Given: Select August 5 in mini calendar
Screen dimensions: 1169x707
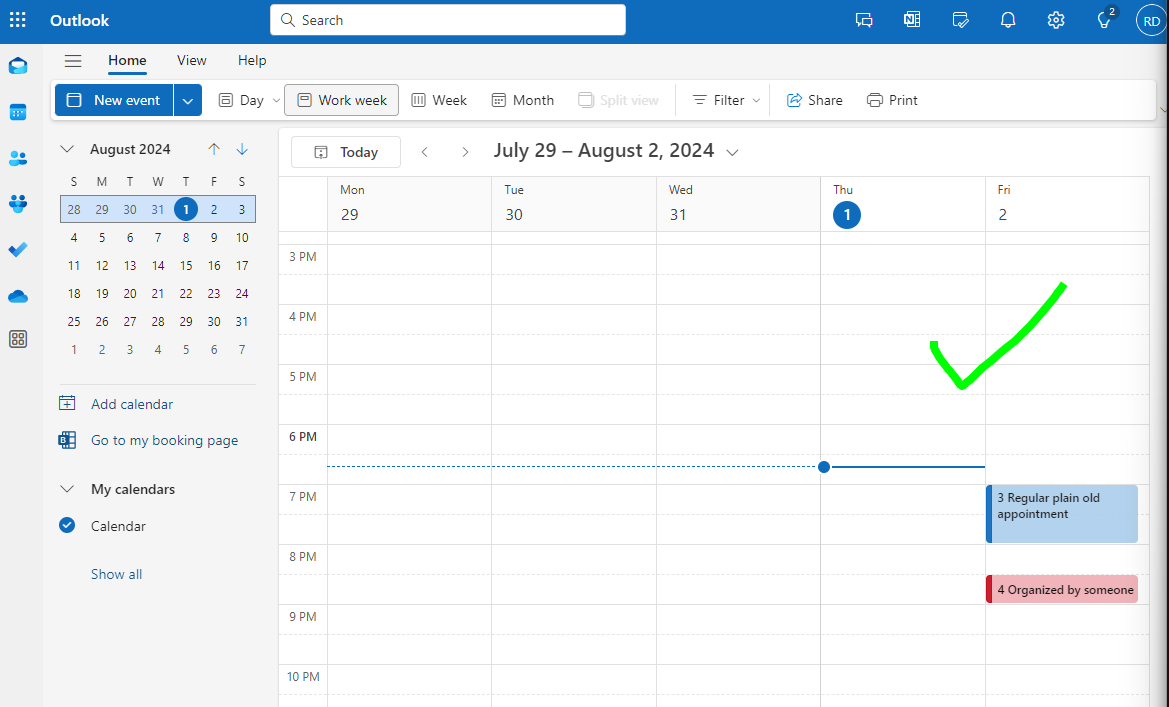Looking at the screenshot, I should point(102,237).
